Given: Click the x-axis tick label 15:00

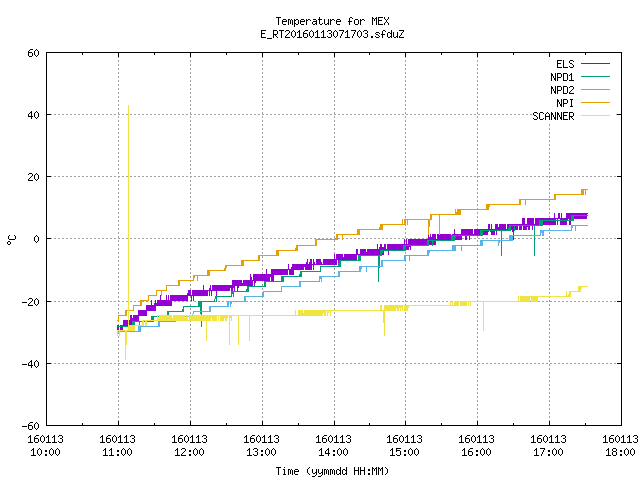Looking at the screenshot, I should click(404, 452).
